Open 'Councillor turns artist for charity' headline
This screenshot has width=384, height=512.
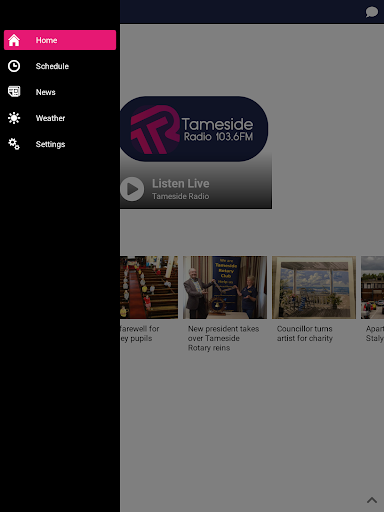point(305,333)
